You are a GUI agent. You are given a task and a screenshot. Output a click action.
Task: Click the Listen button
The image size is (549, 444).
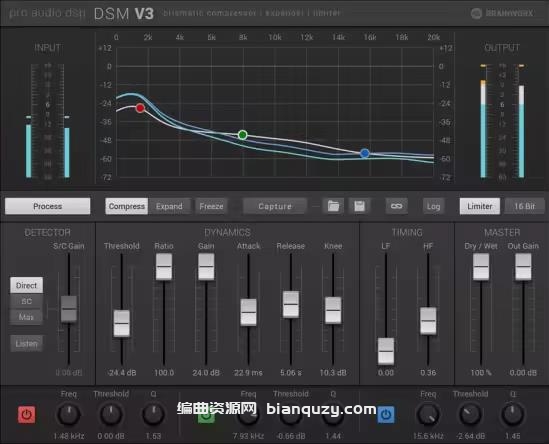point(27,344)
